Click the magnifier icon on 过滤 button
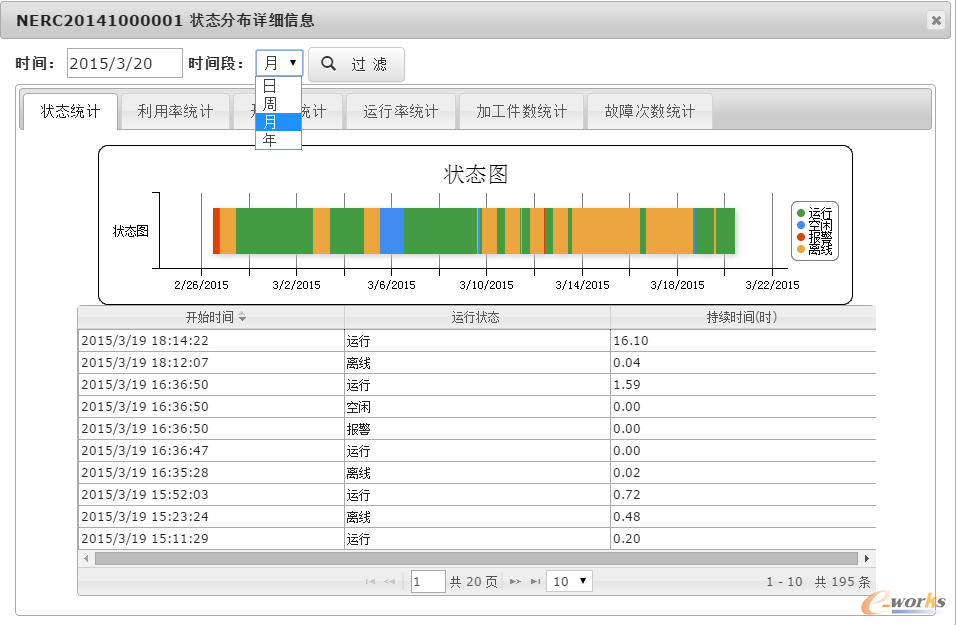The height and width of the screenshot is (625, 956). click(328, 63)
